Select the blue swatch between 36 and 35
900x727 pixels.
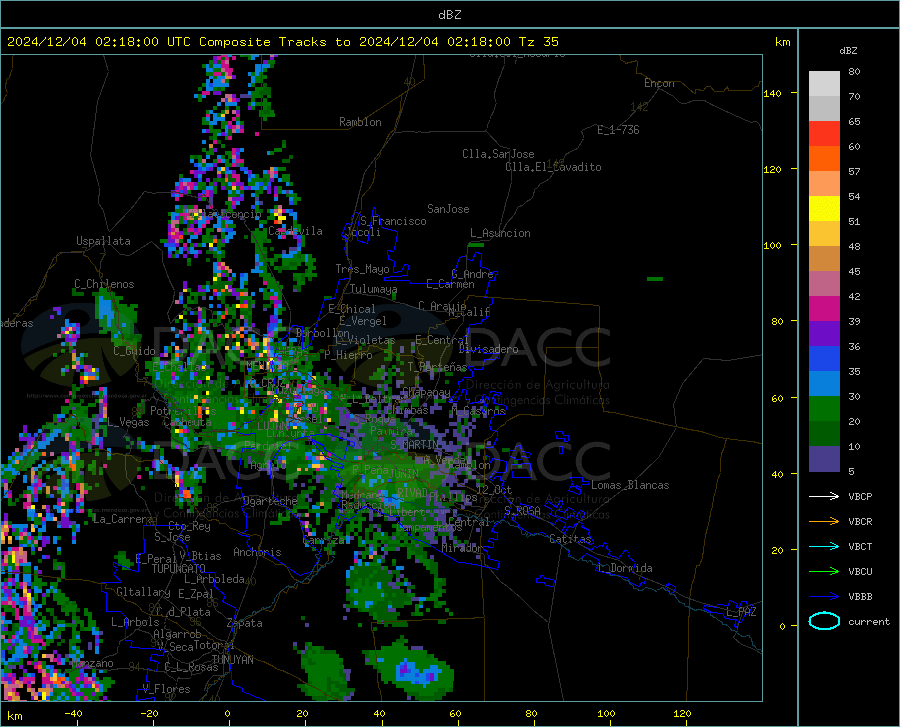(x=824, y=359)
